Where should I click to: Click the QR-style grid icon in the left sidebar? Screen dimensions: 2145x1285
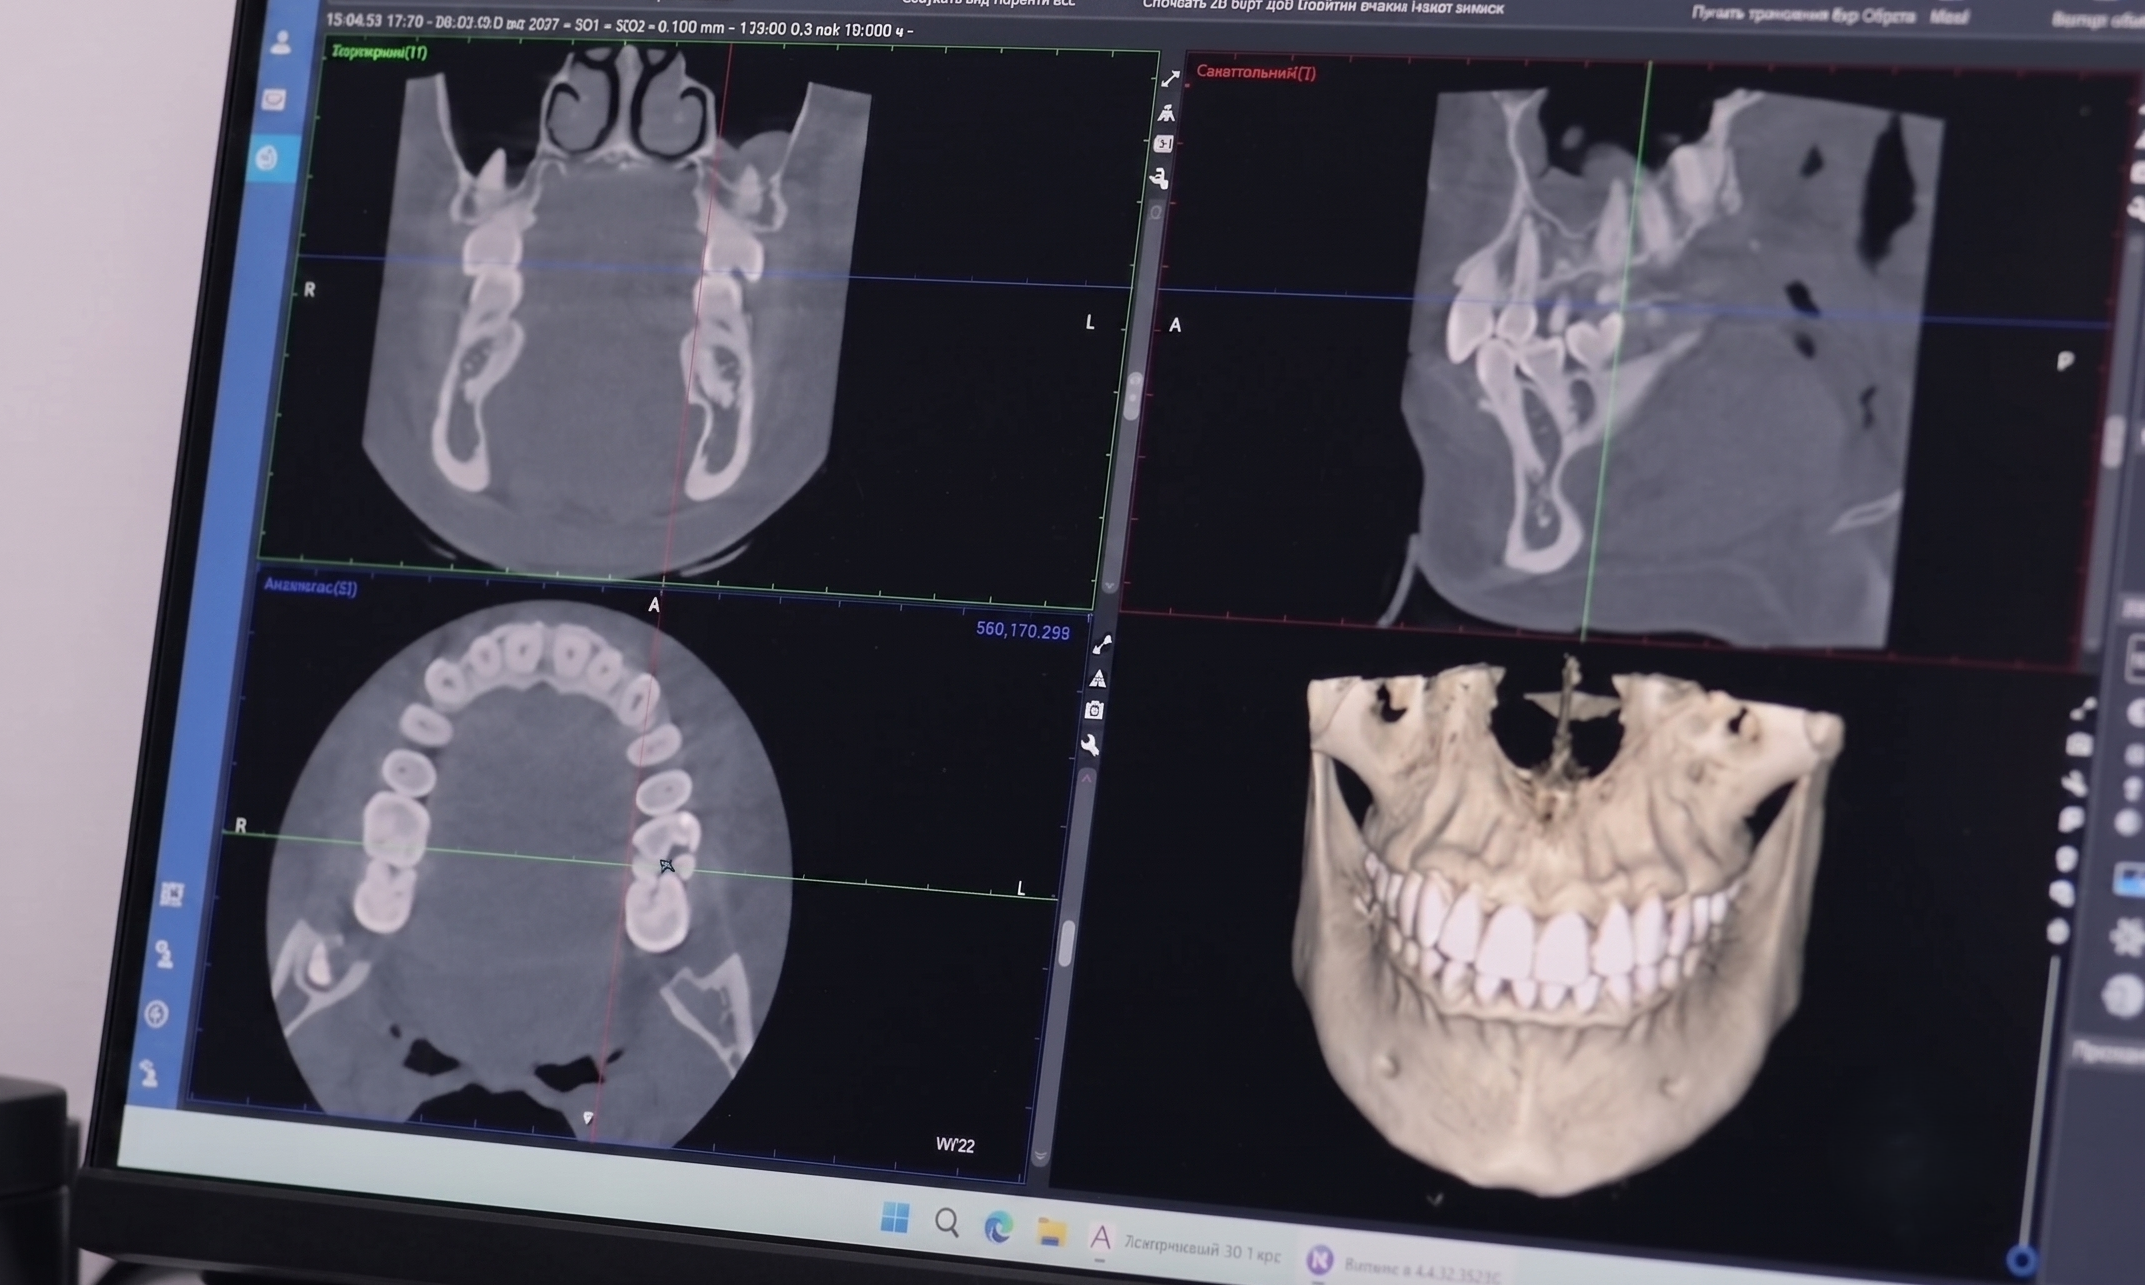172,893
